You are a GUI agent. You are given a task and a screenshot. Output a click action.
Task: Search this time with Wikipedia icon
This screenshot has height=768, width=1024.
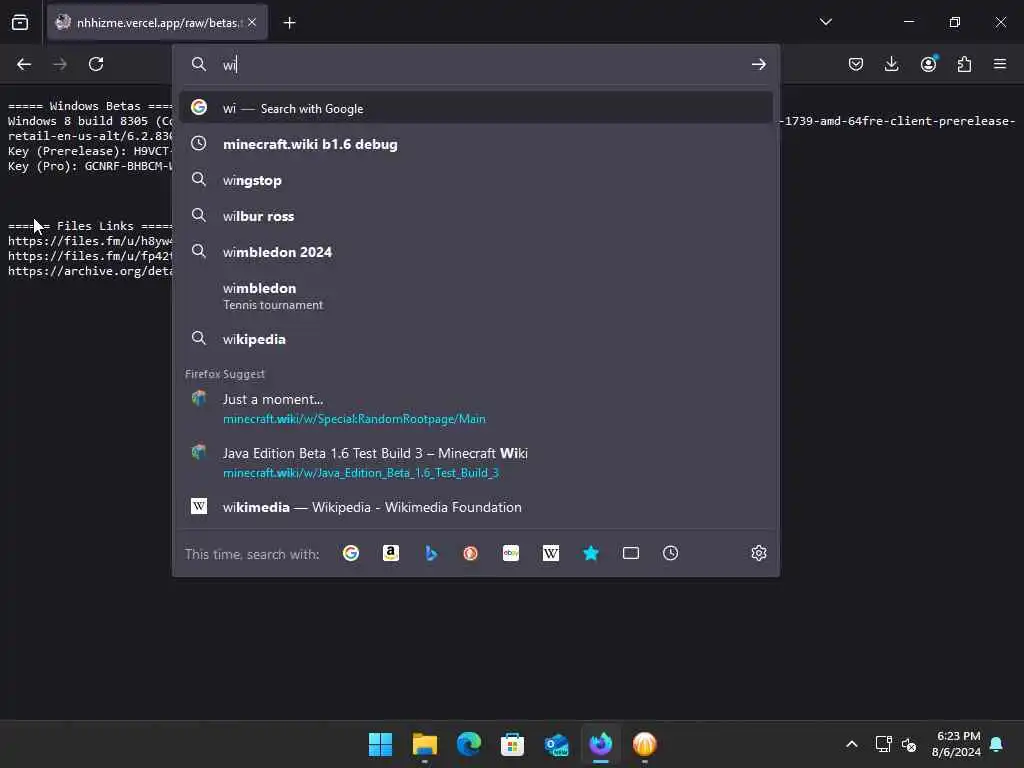pyautogui.click(x=551, y=553)
